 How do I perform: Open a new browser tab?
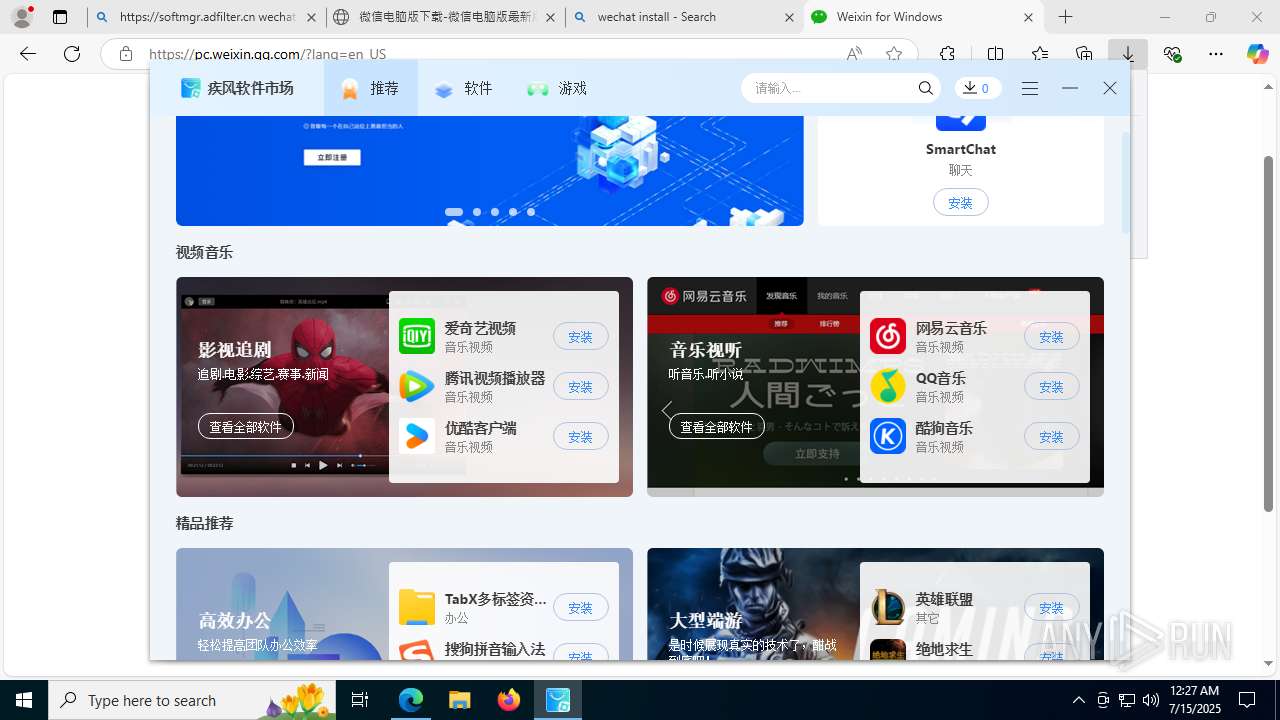tap(1066, 17)
